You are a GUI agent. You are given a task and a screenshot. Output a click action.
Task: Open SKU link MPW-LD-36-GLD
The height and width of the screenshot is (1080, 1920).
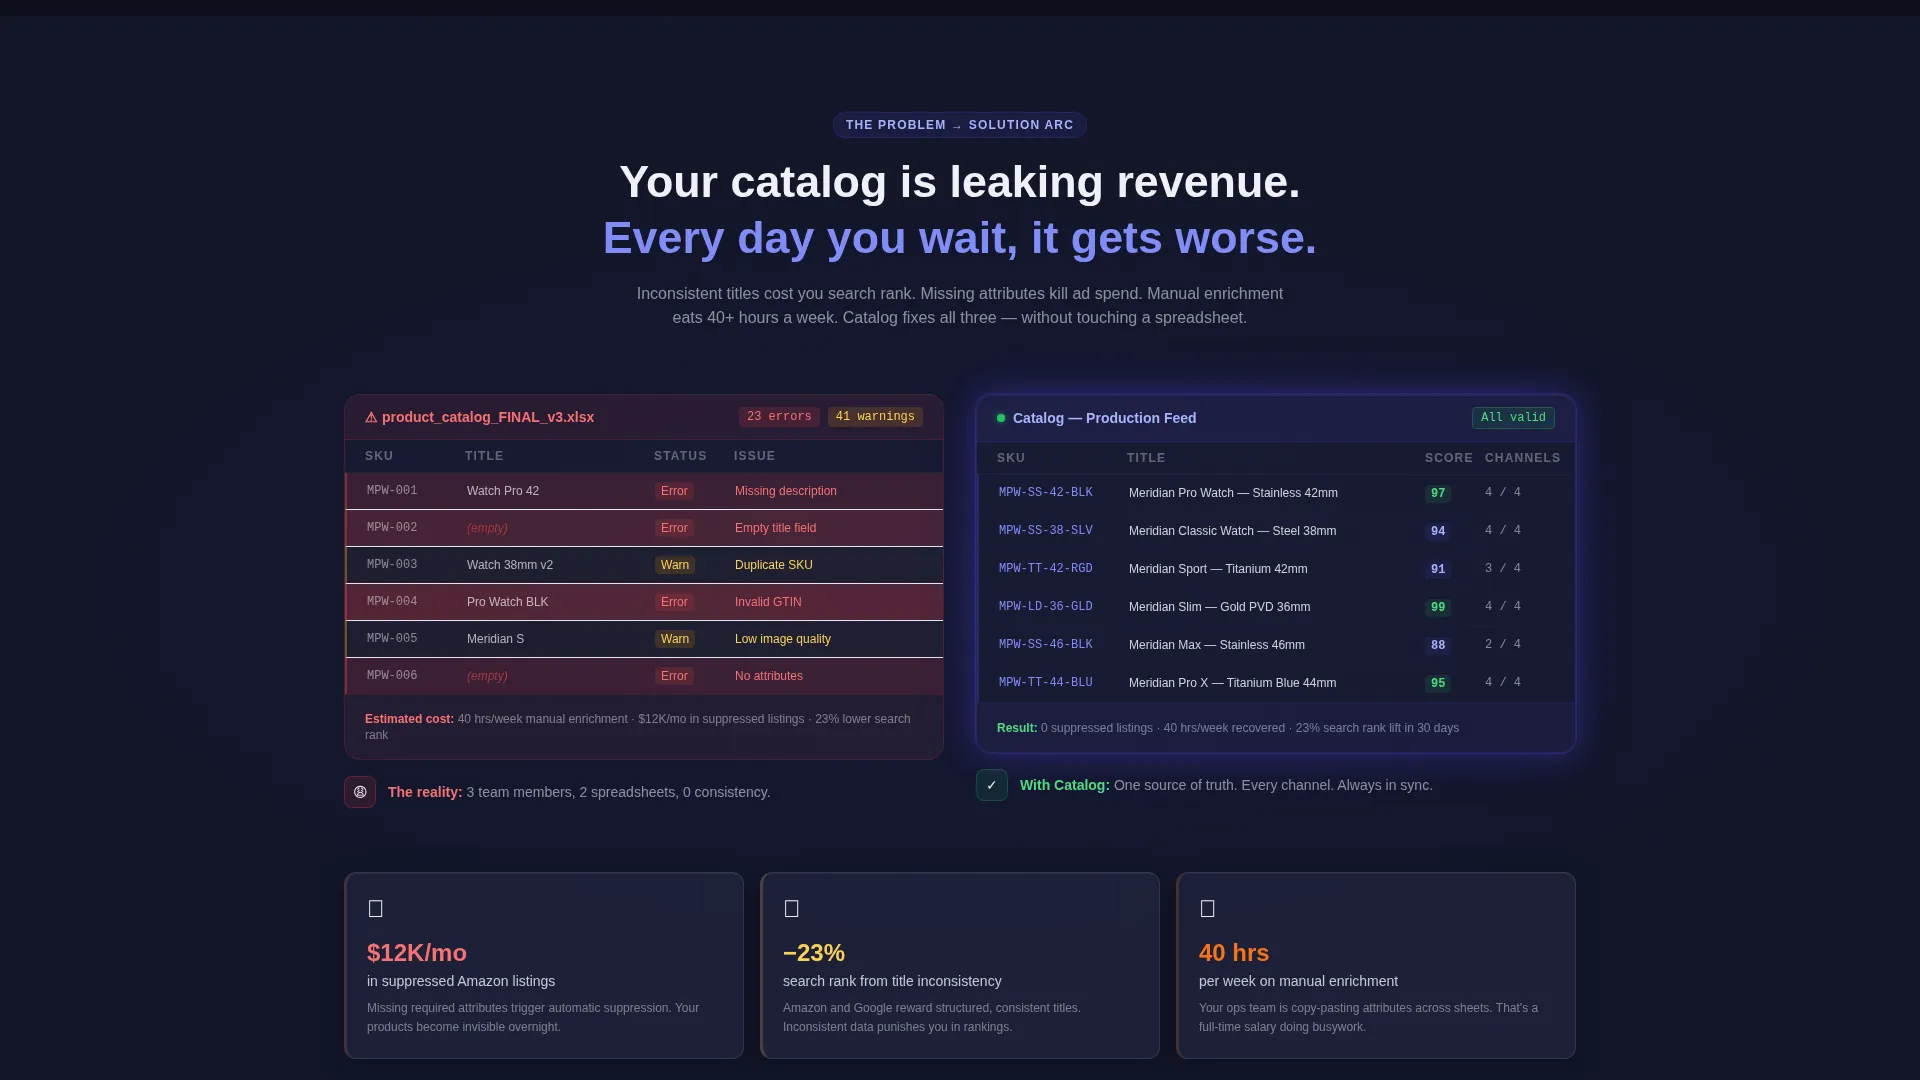pos(1045,607)
